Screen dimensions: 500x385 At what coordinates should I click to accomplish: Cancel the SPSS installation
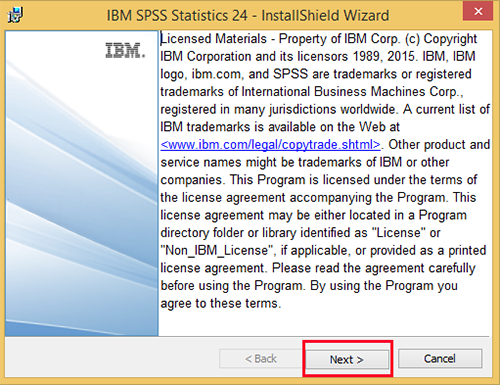tap(440, 359)
